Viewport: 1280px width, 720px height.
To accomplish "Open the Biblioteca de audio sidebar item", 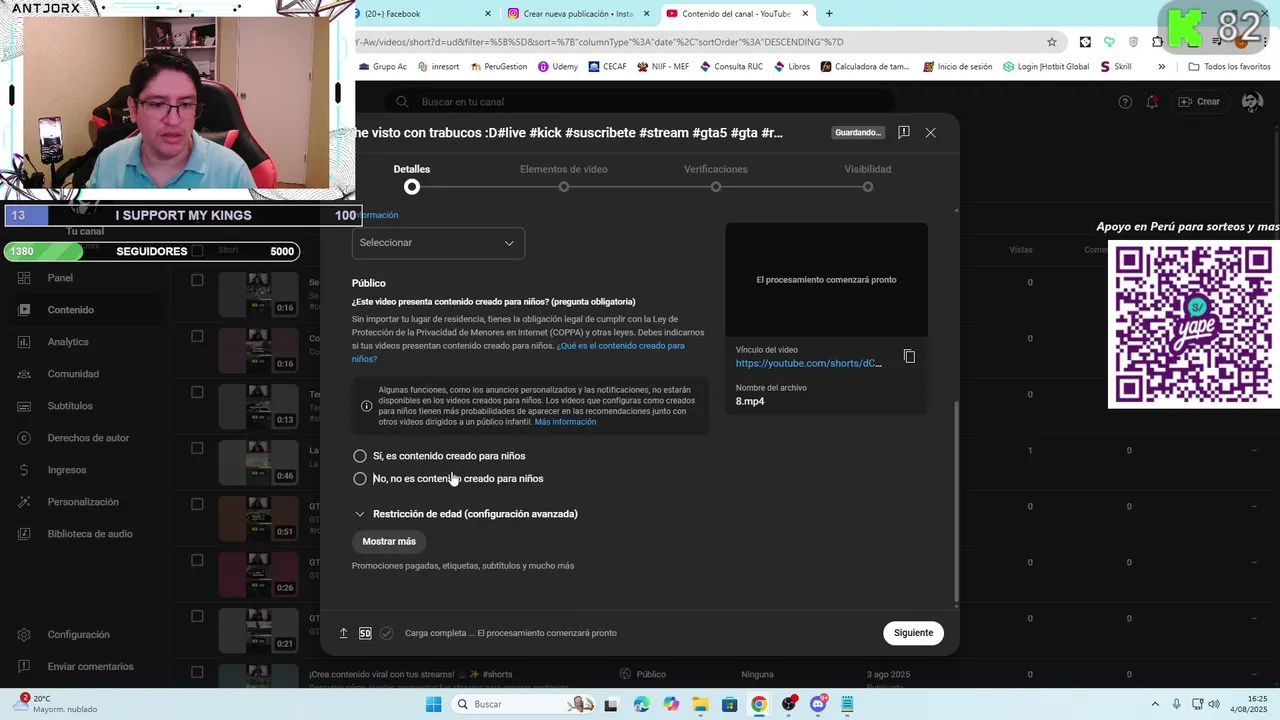I will (90, 534).
